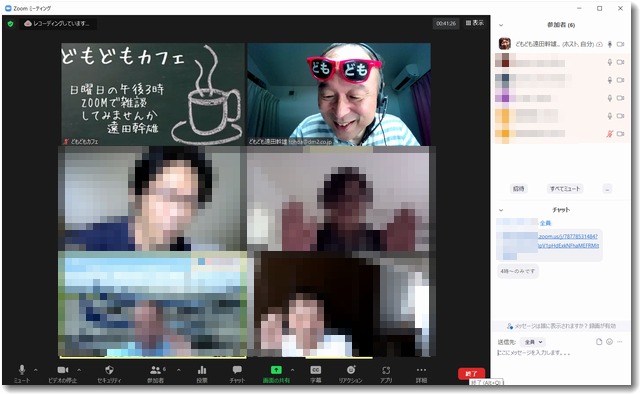Open 表示 view menu top-right
Viewport: 640px width, 394px height.
click(x=475, y=23)
